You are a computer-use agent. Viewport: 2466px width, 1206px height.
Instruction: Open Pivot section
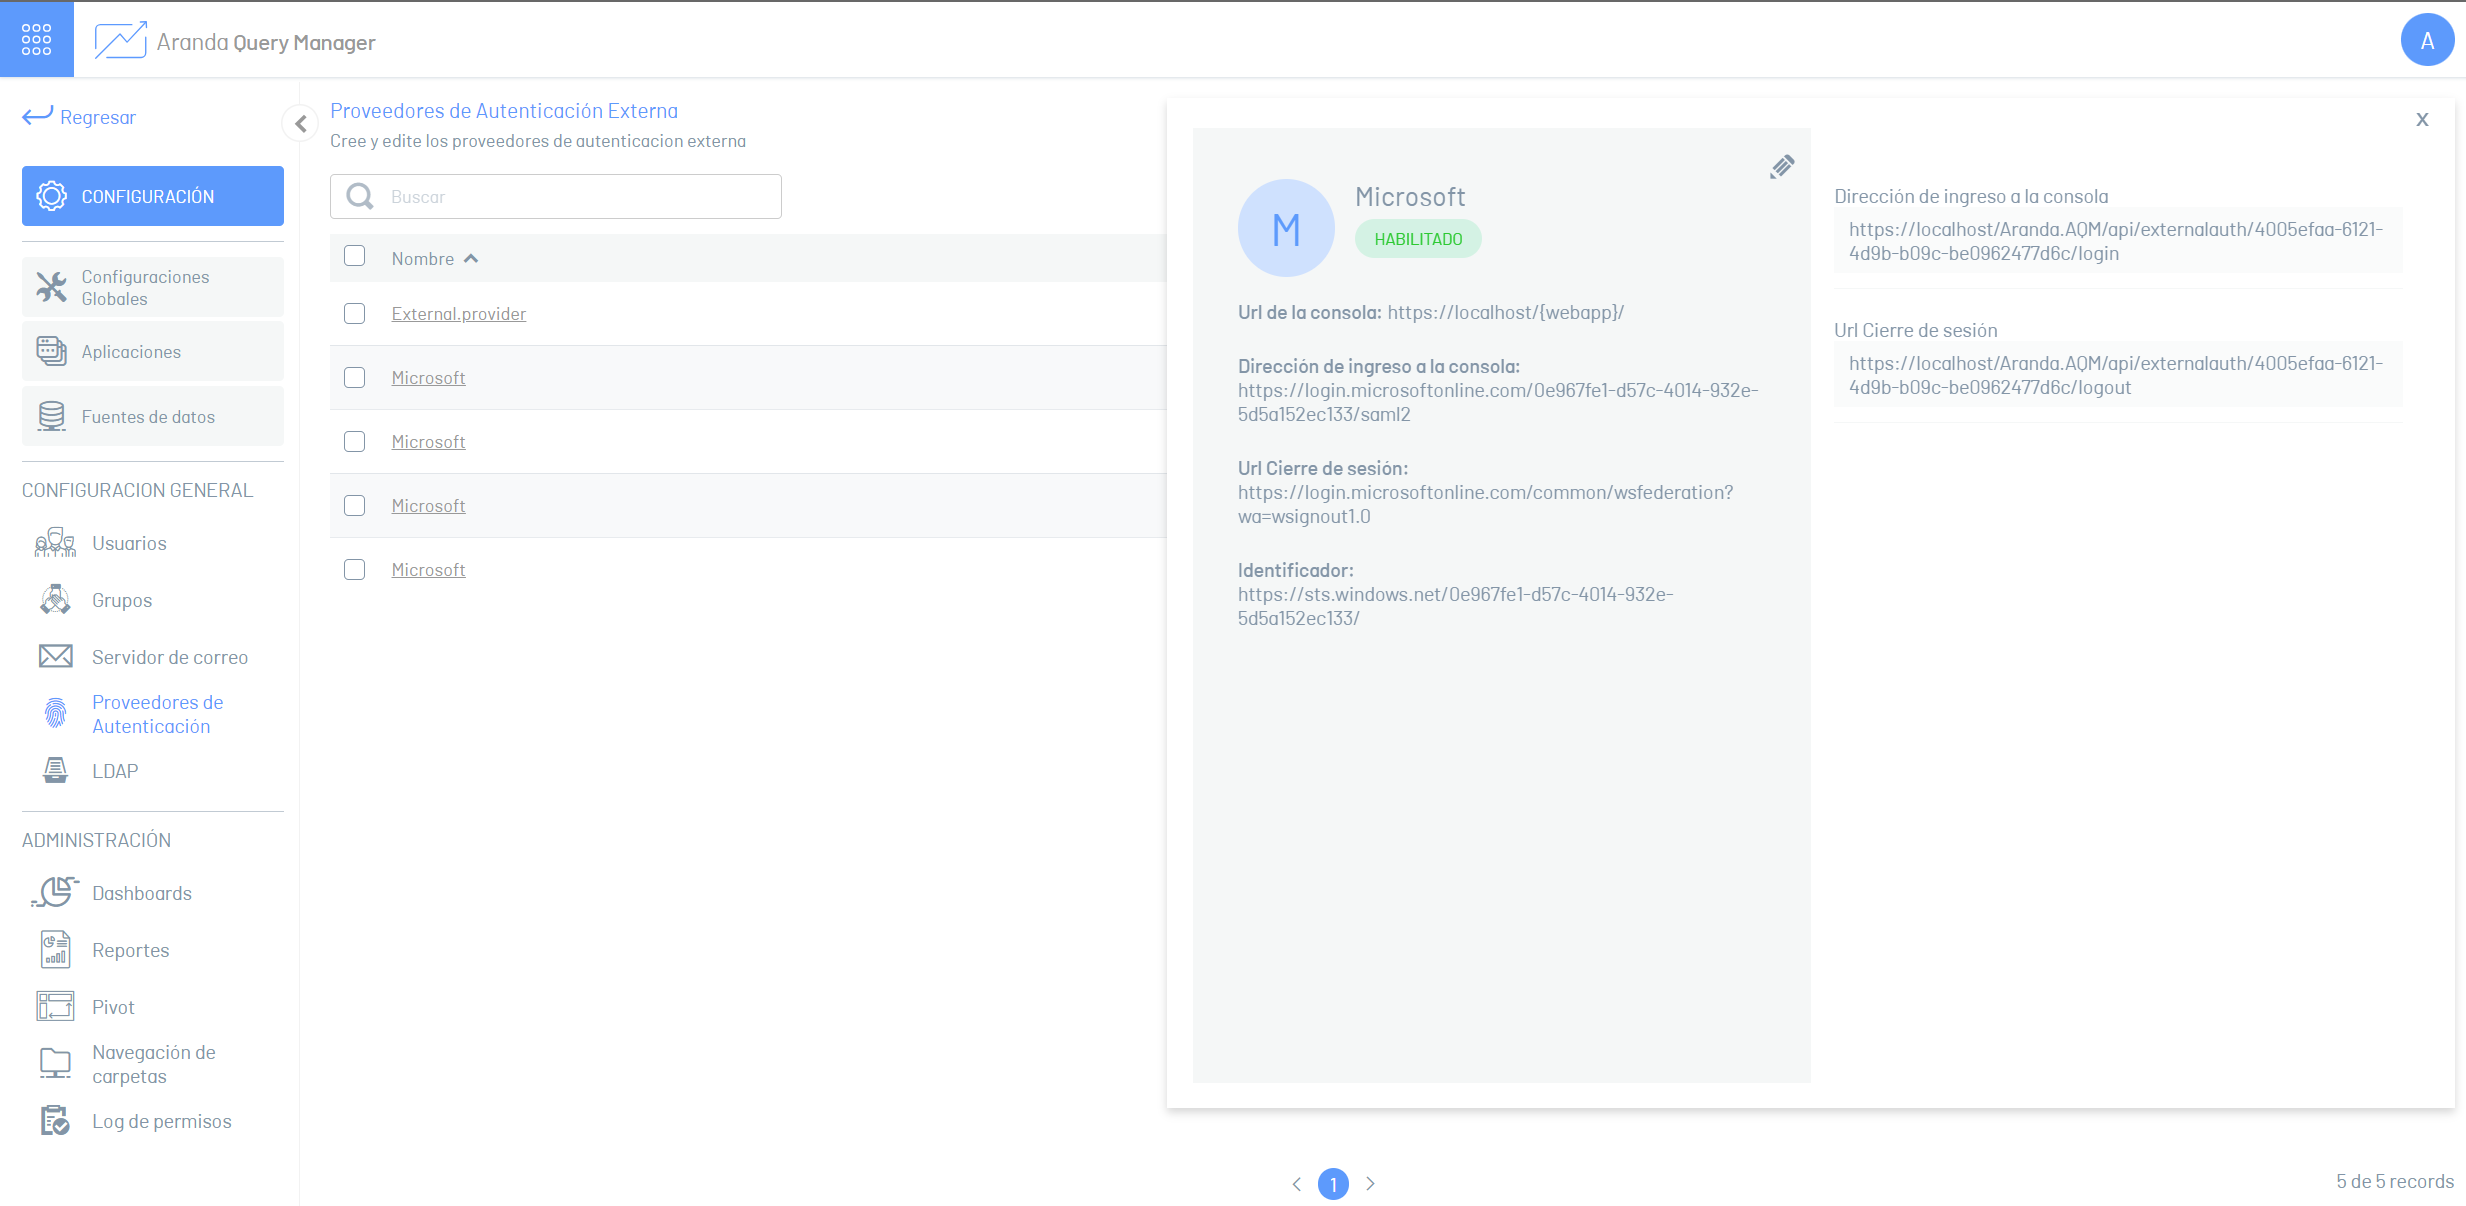113,1007
